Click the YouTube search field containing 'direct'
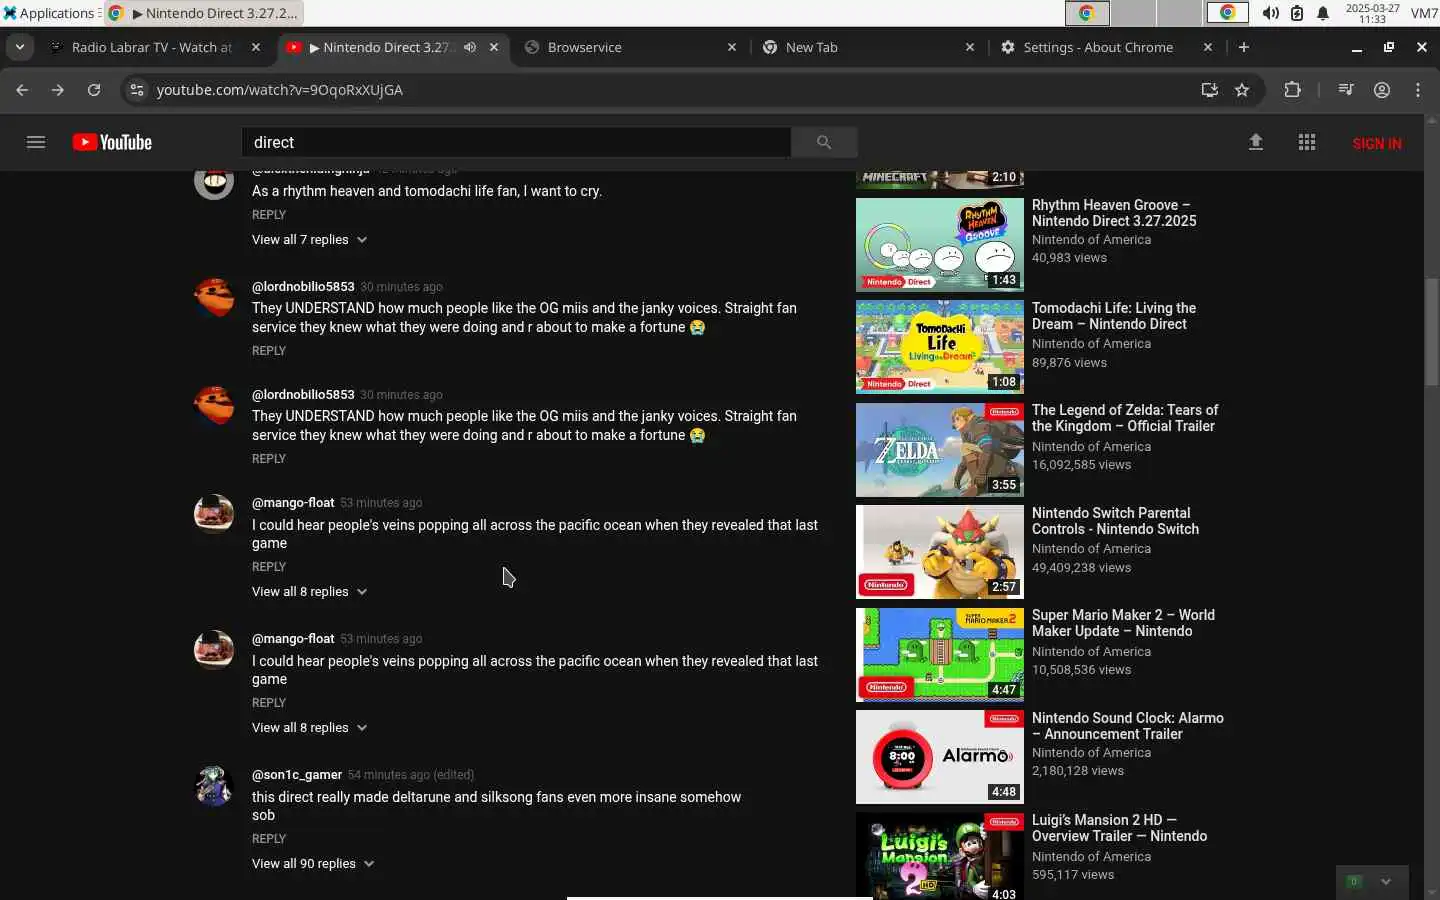This screenshot has height=900, width=1440. click(516, 142)
